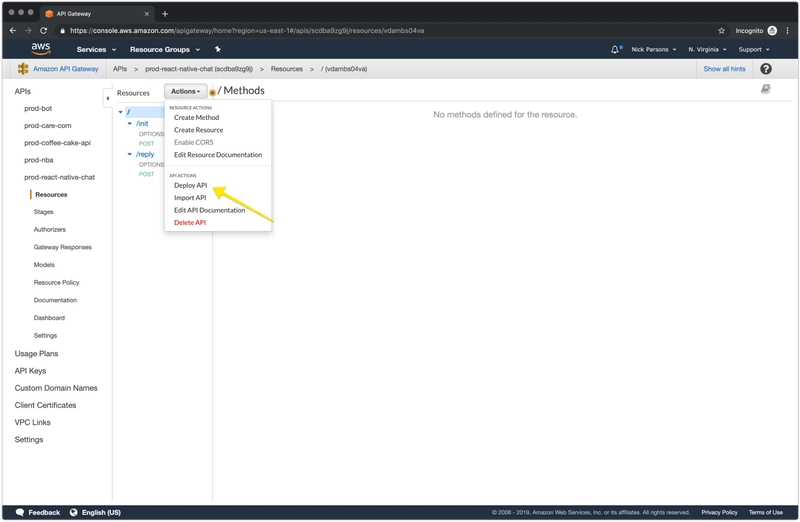Open the prod-nba API
Viewport: 800px width, 522px height.
click(39, 160)
